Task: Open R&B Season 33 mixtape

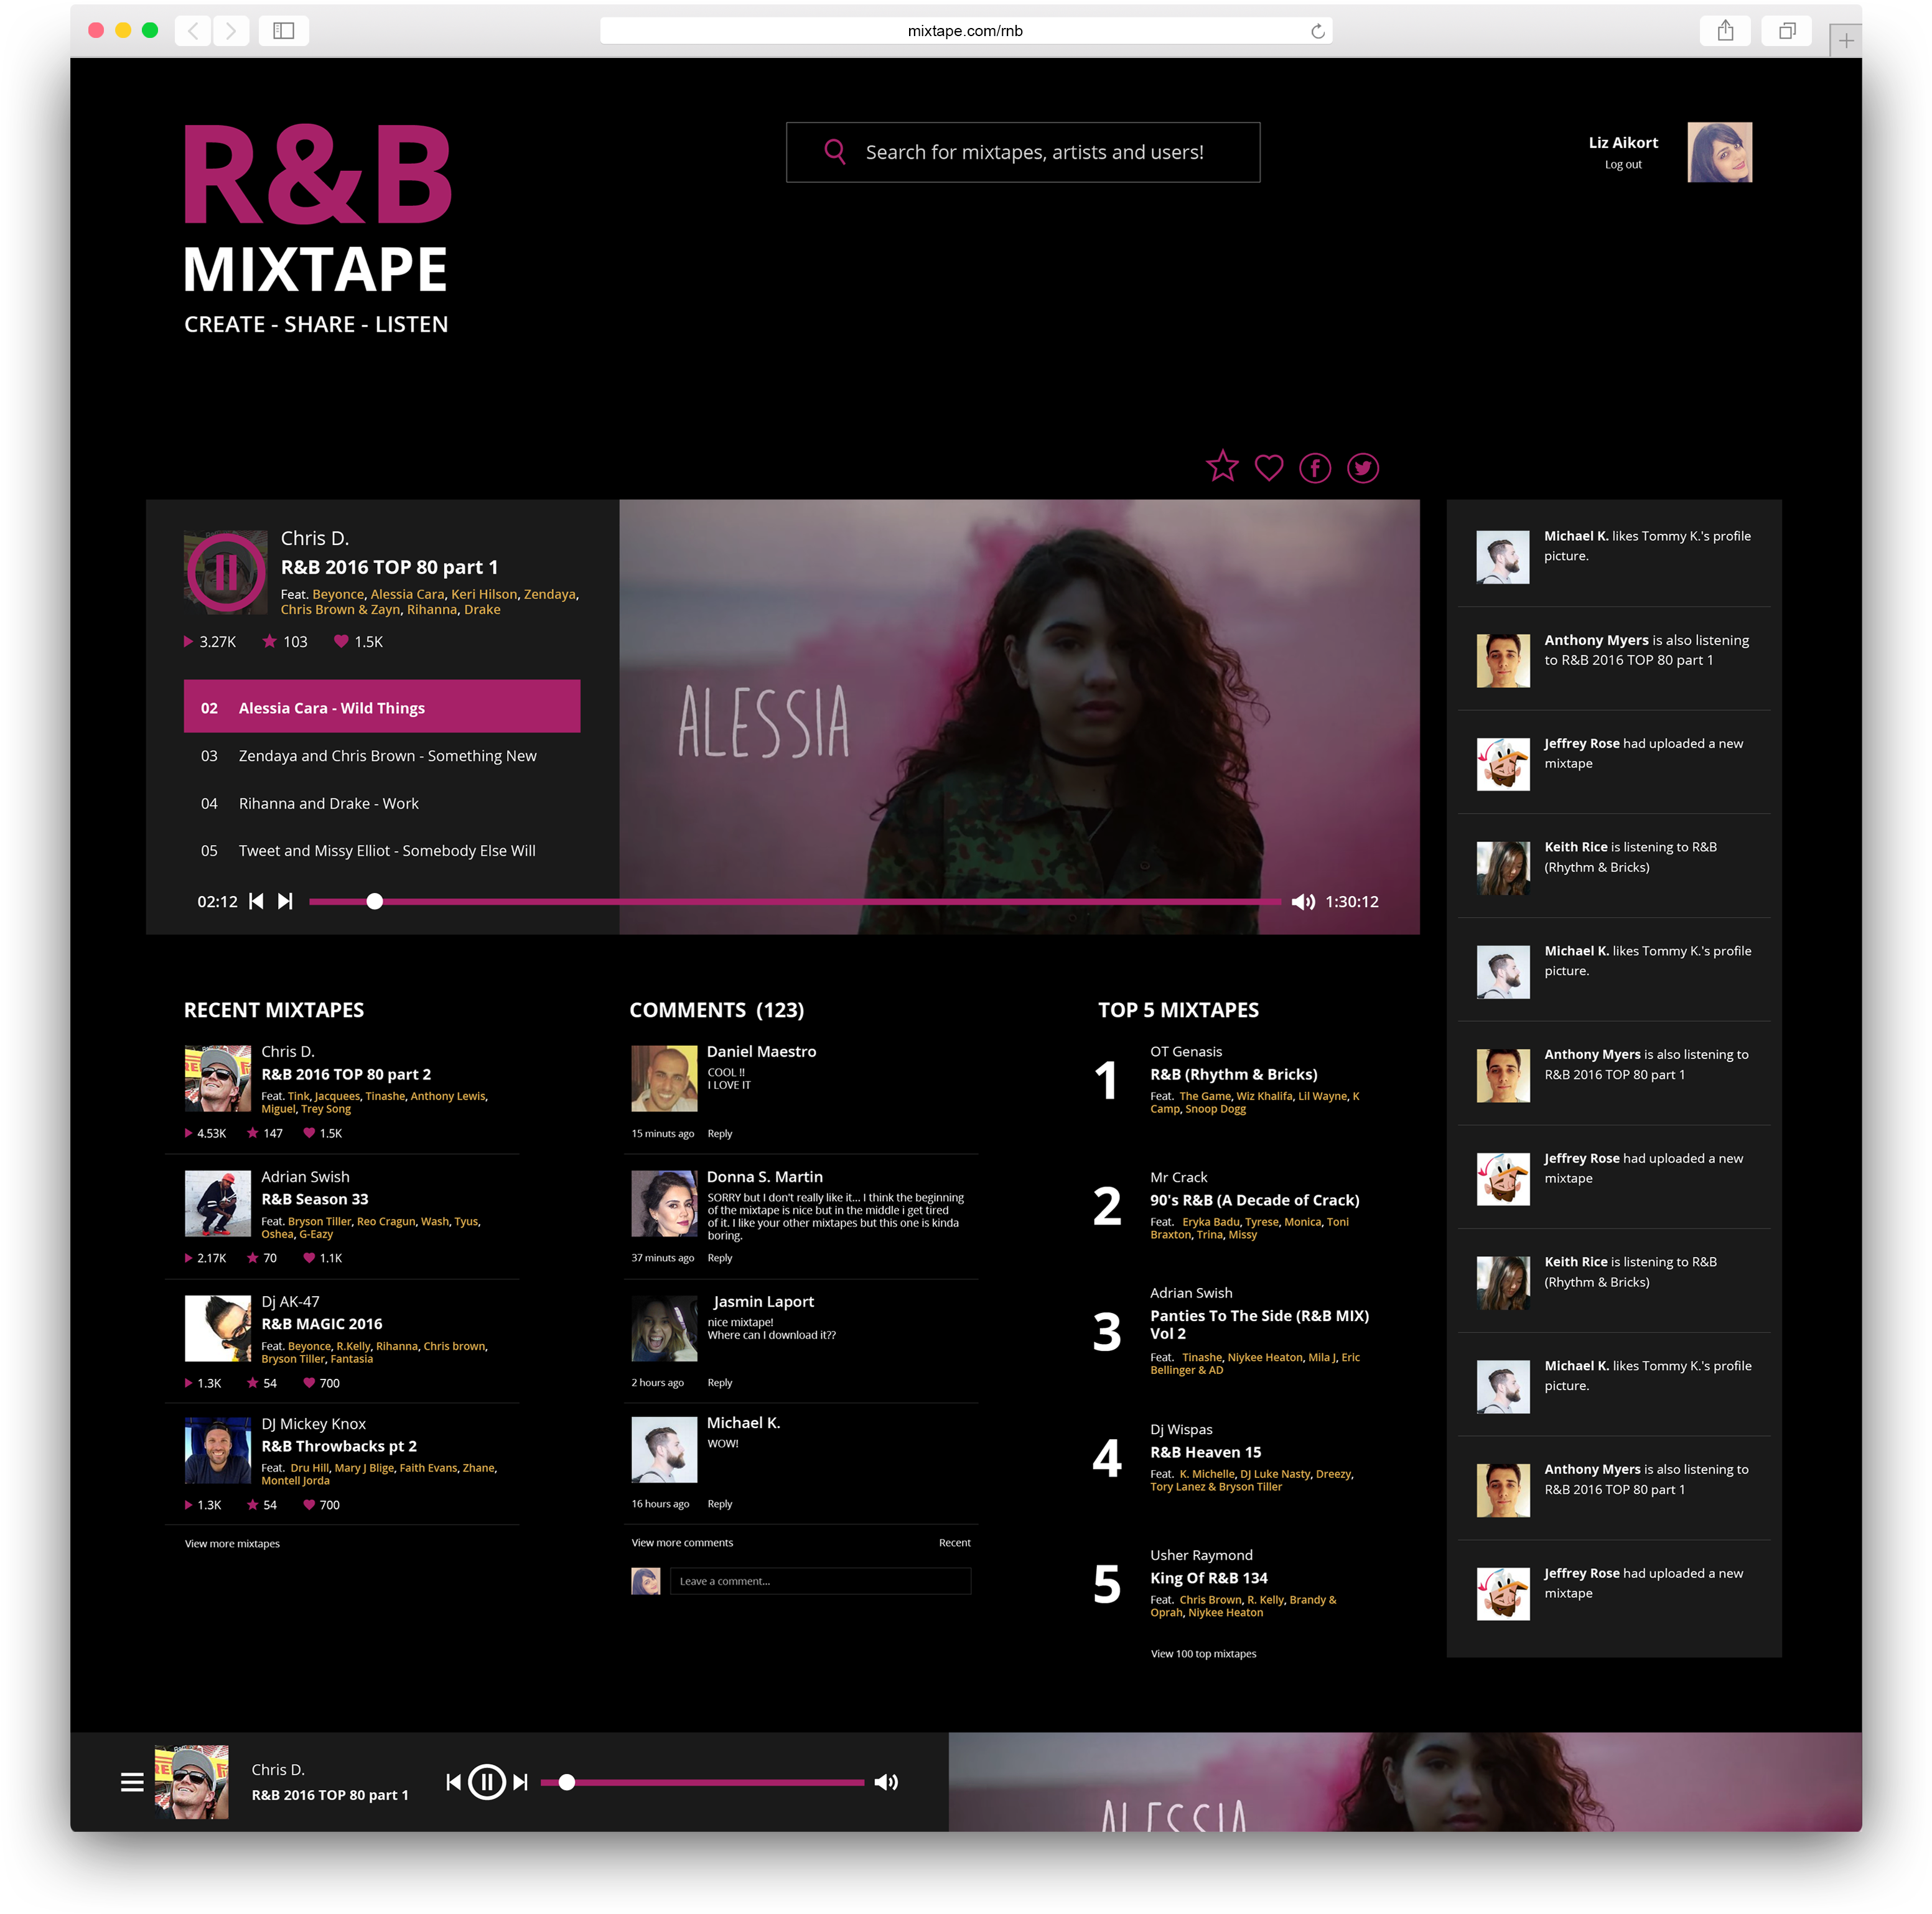Action: point(315,1199)
